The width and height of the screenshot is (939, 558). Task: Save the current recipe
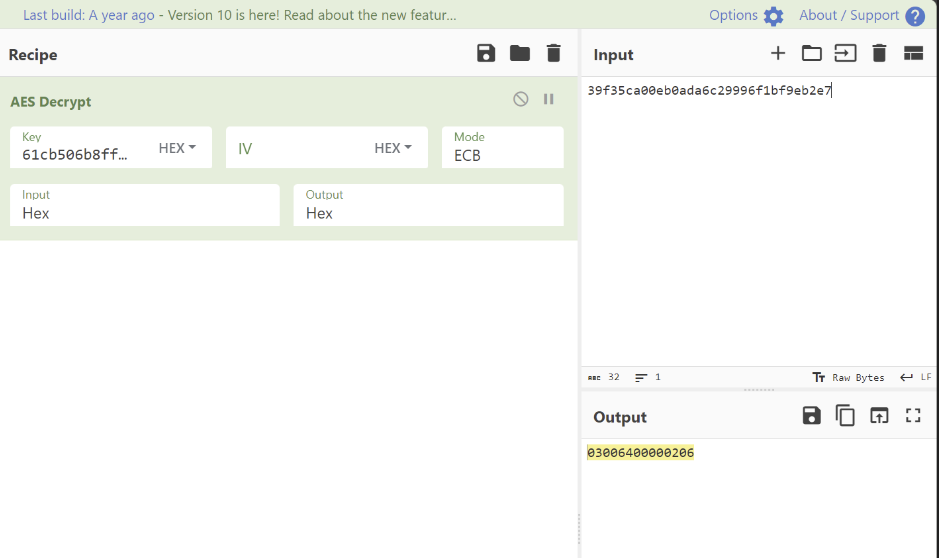pos(486,53)
